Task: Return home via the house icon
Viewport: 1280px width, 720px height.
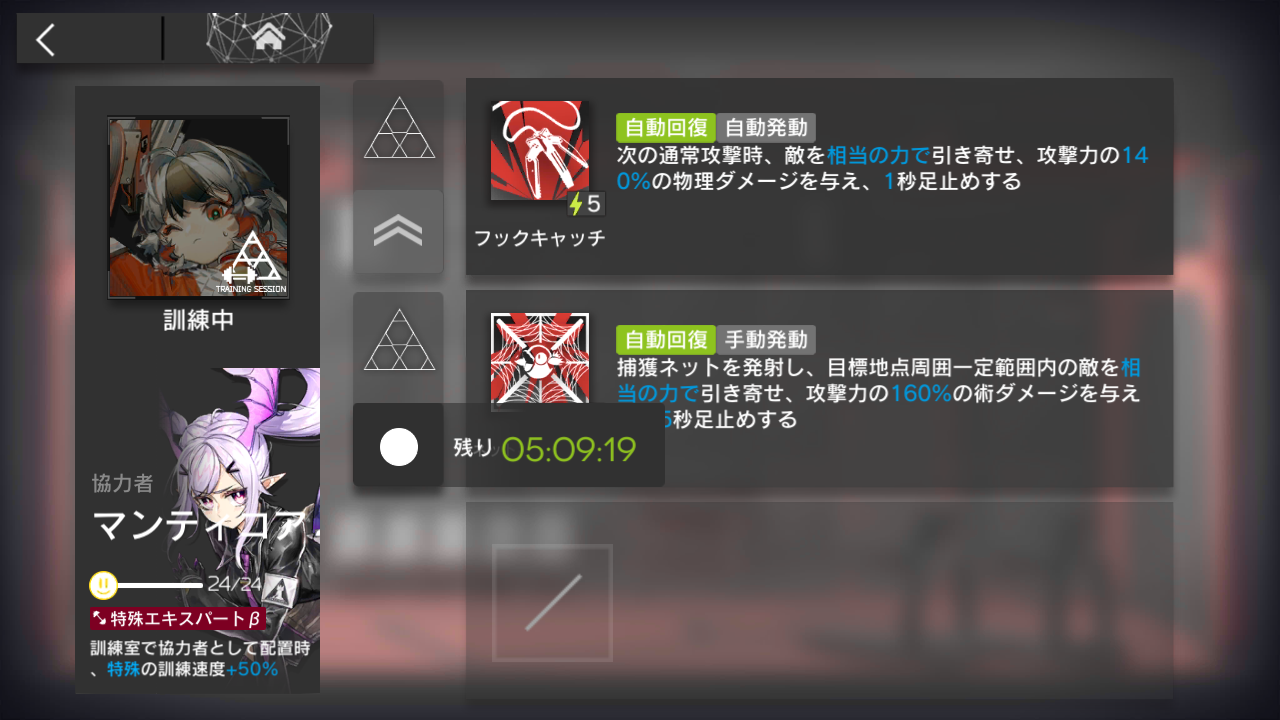Action: (267, 39)
